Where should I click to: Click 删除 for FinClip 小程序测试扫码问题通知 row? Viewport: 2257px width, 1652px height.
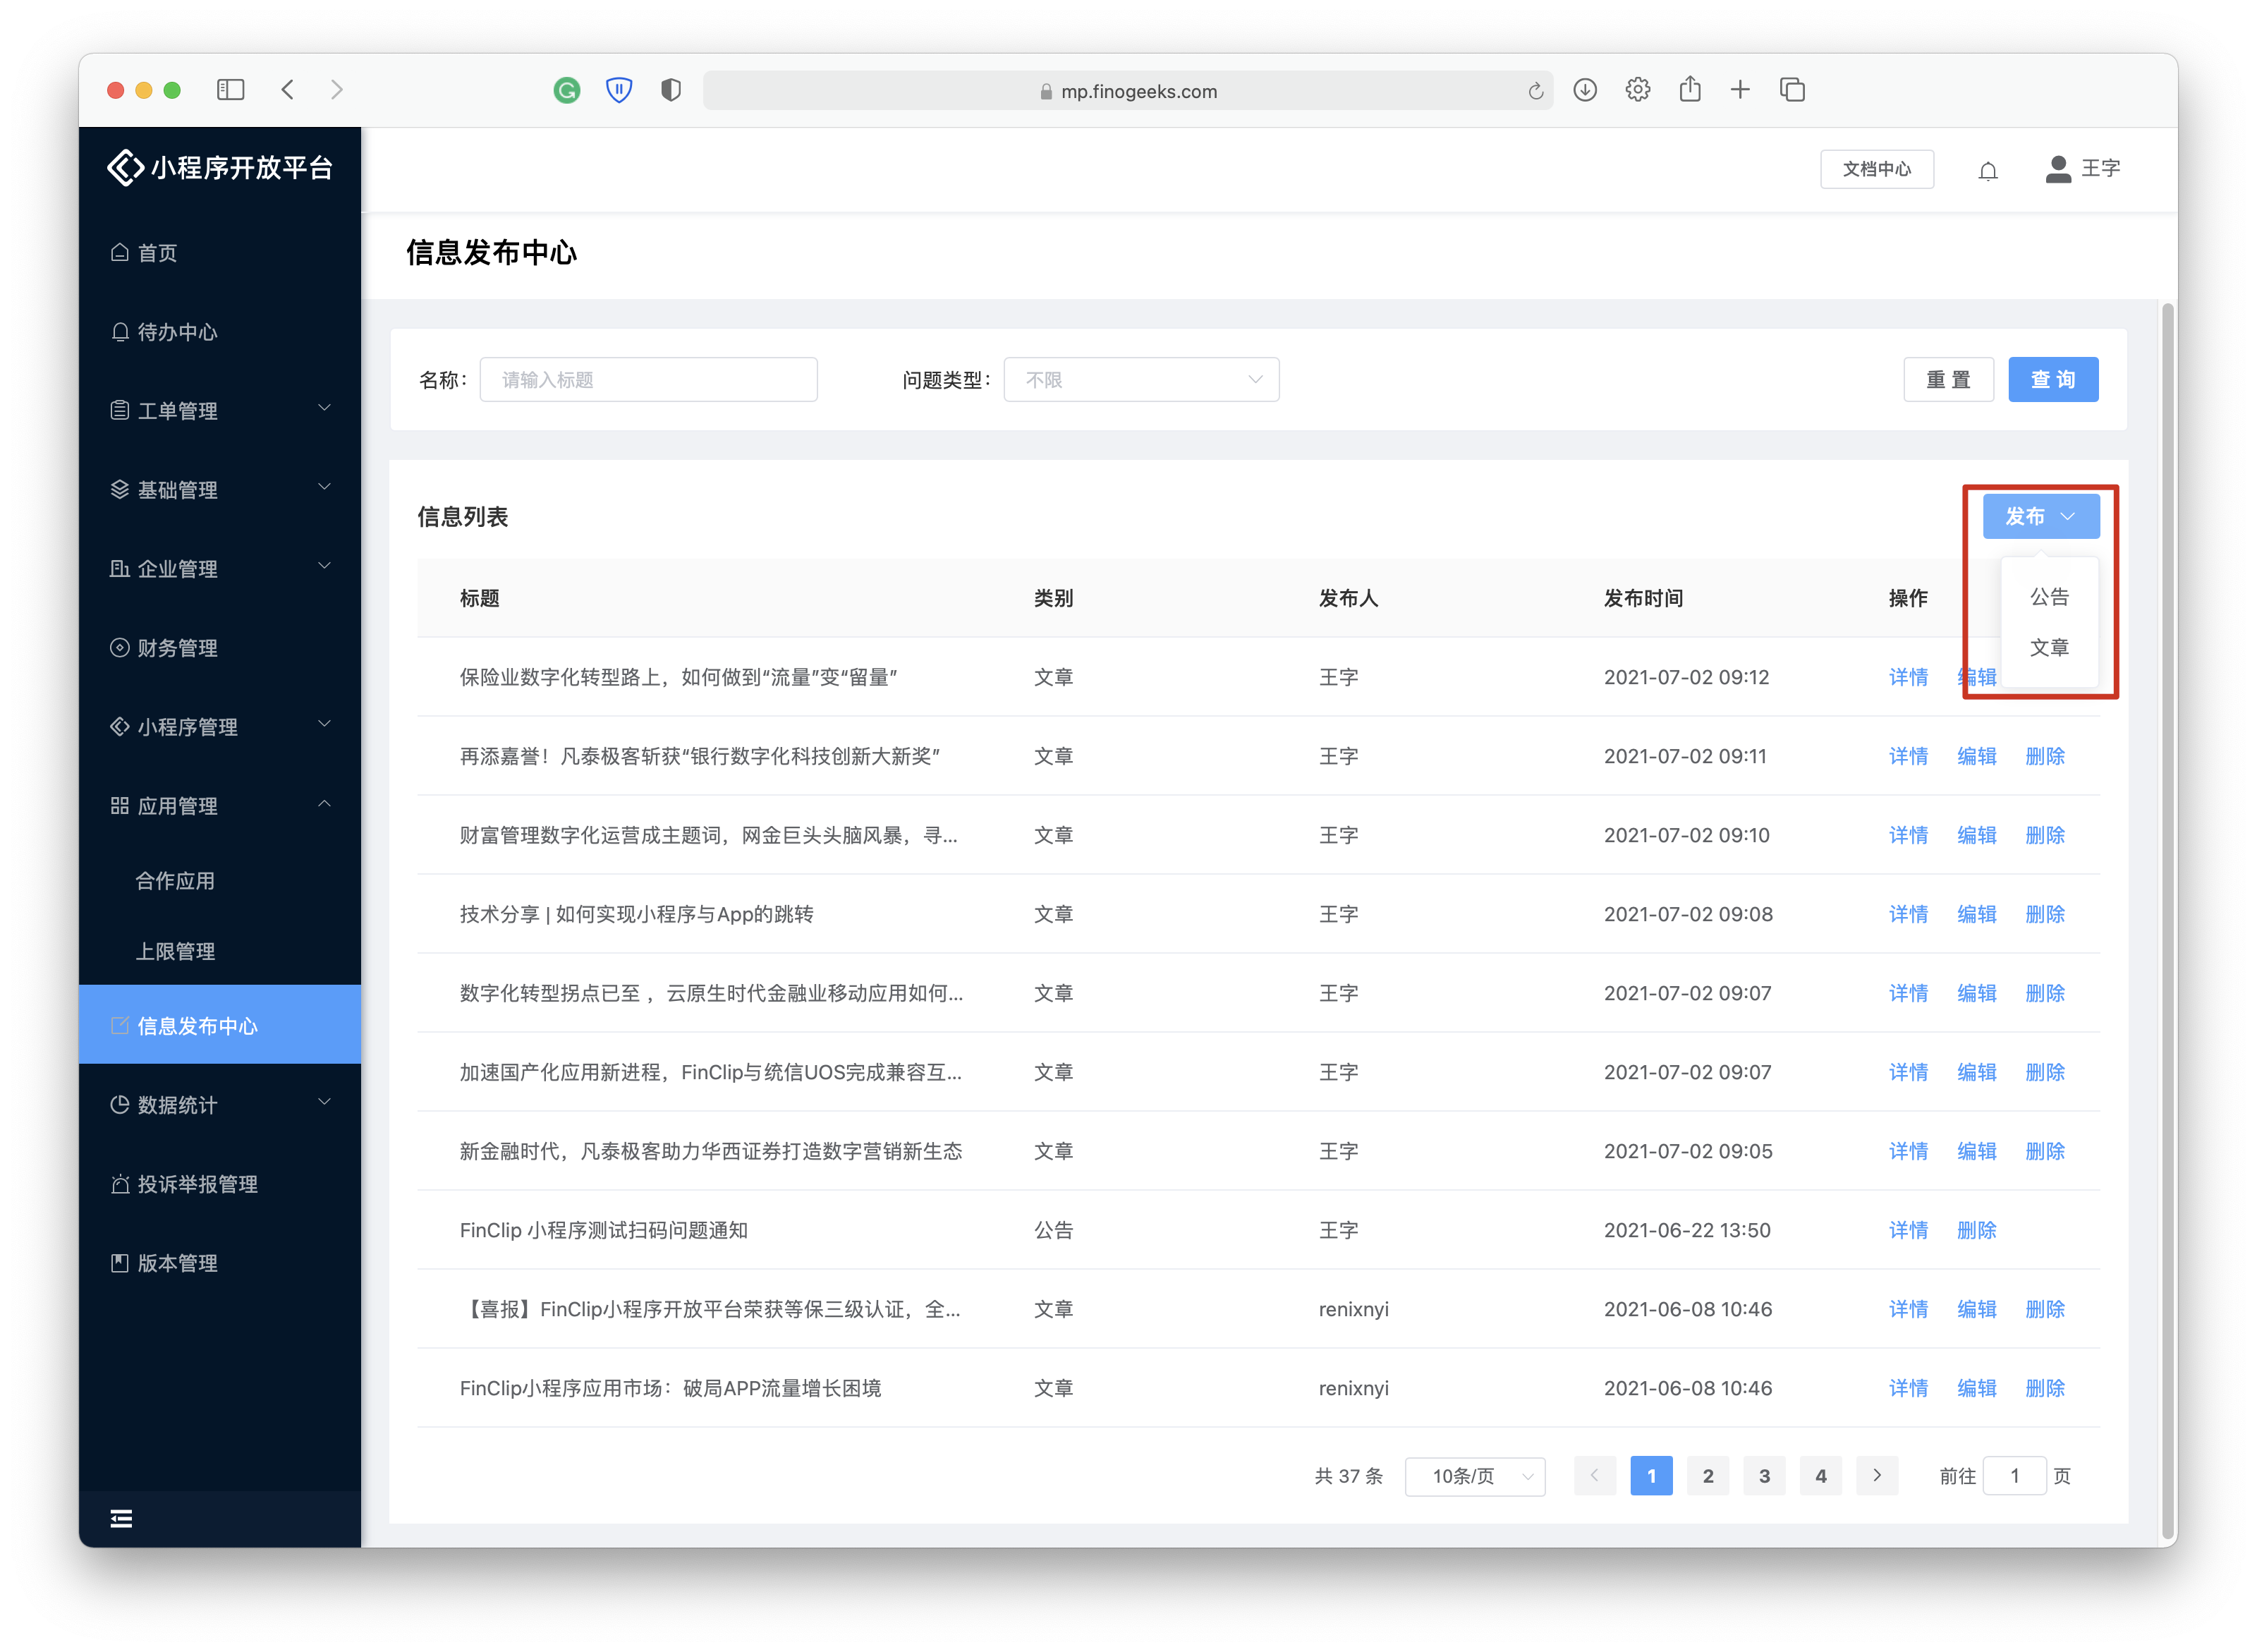[1976, 1230]
